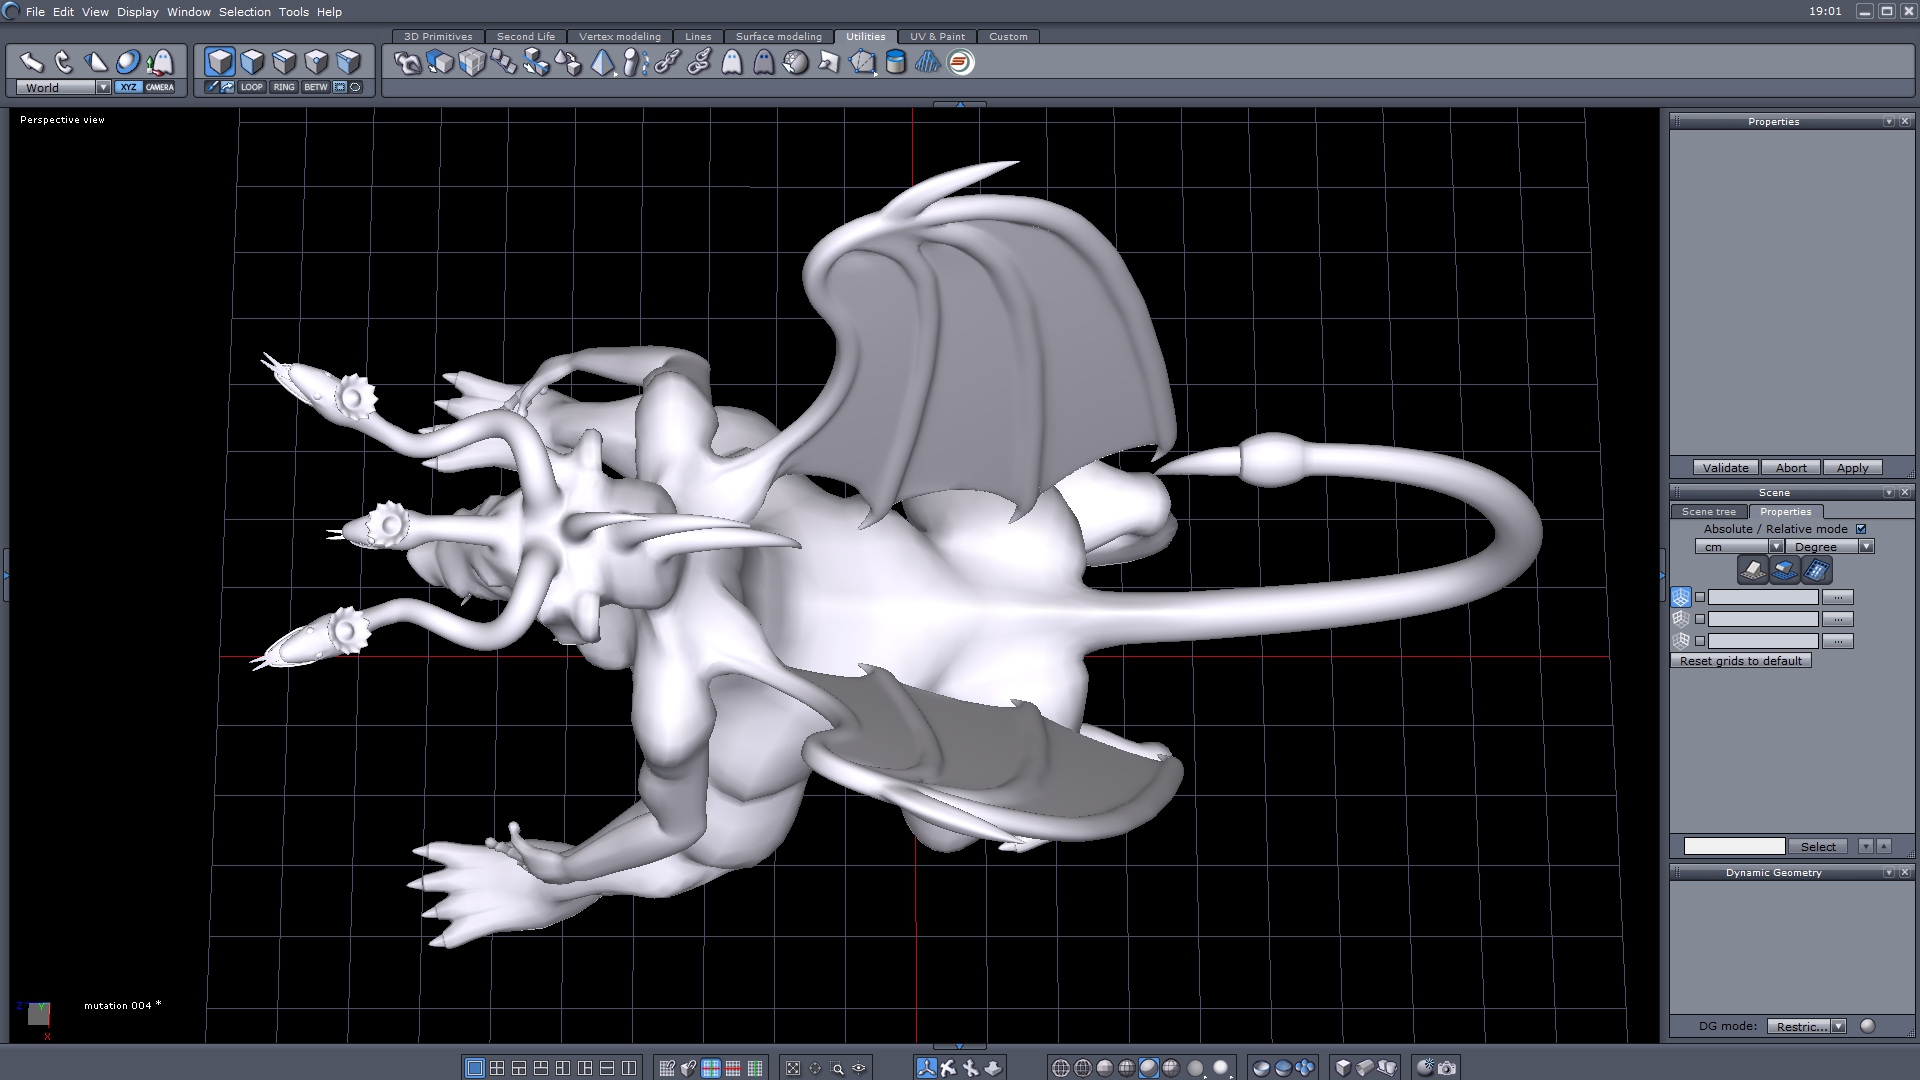Click the eye view icon in bottom bar
The image size is (1920, 1080).
pos(859,1068)
